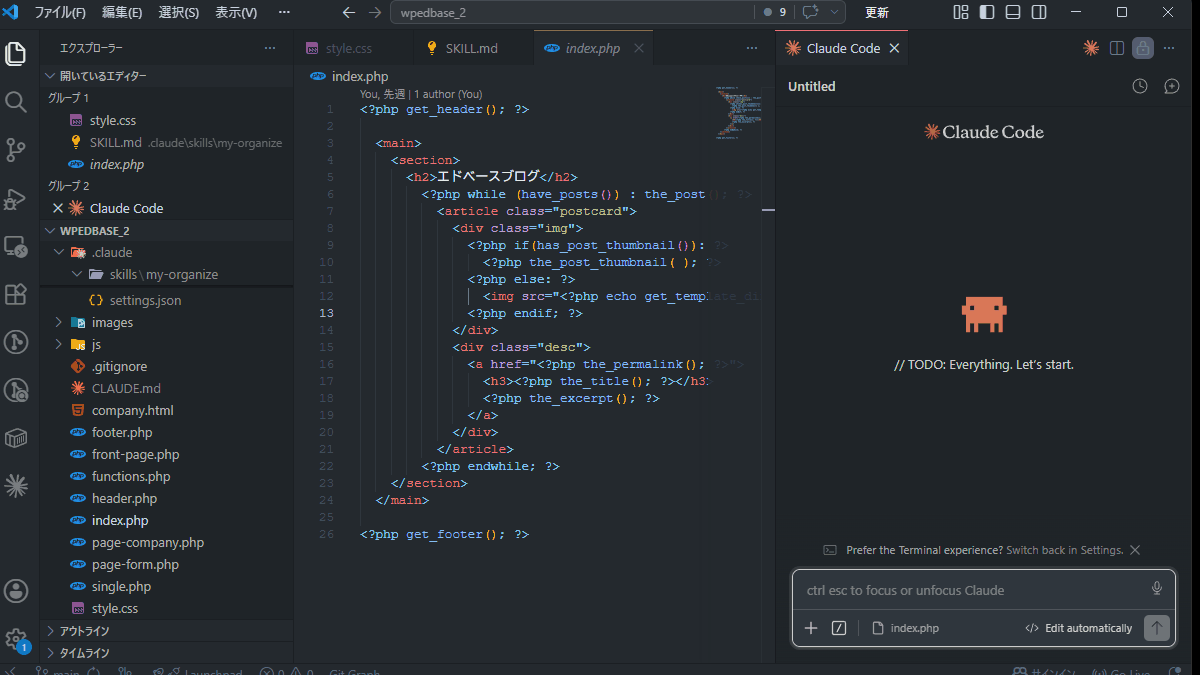The width and height of the screenshot is (1200, 675).
Task: Open the chat icon in title bar
Action: tap(810, 13)
